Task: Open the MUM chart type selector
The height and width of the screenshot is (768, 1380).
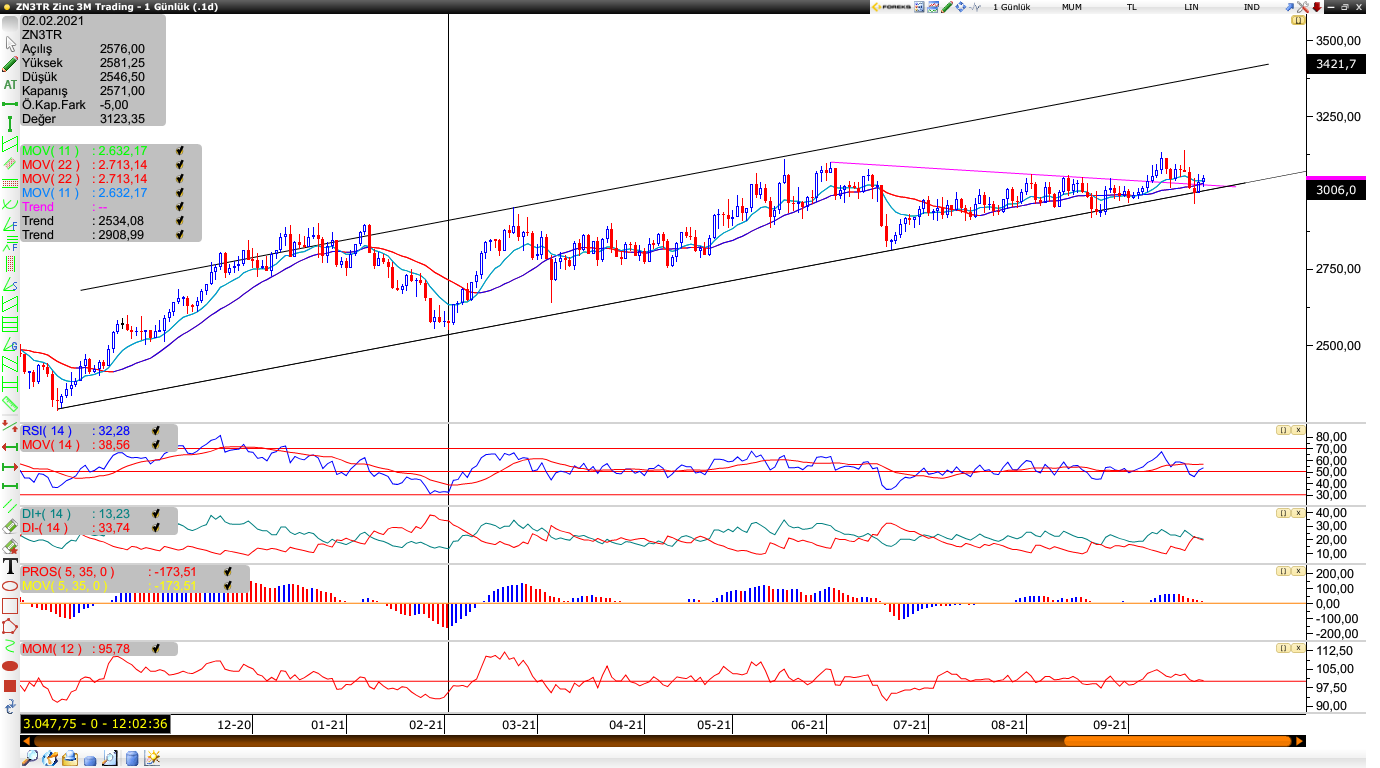Action: (x=1072, y=7)
